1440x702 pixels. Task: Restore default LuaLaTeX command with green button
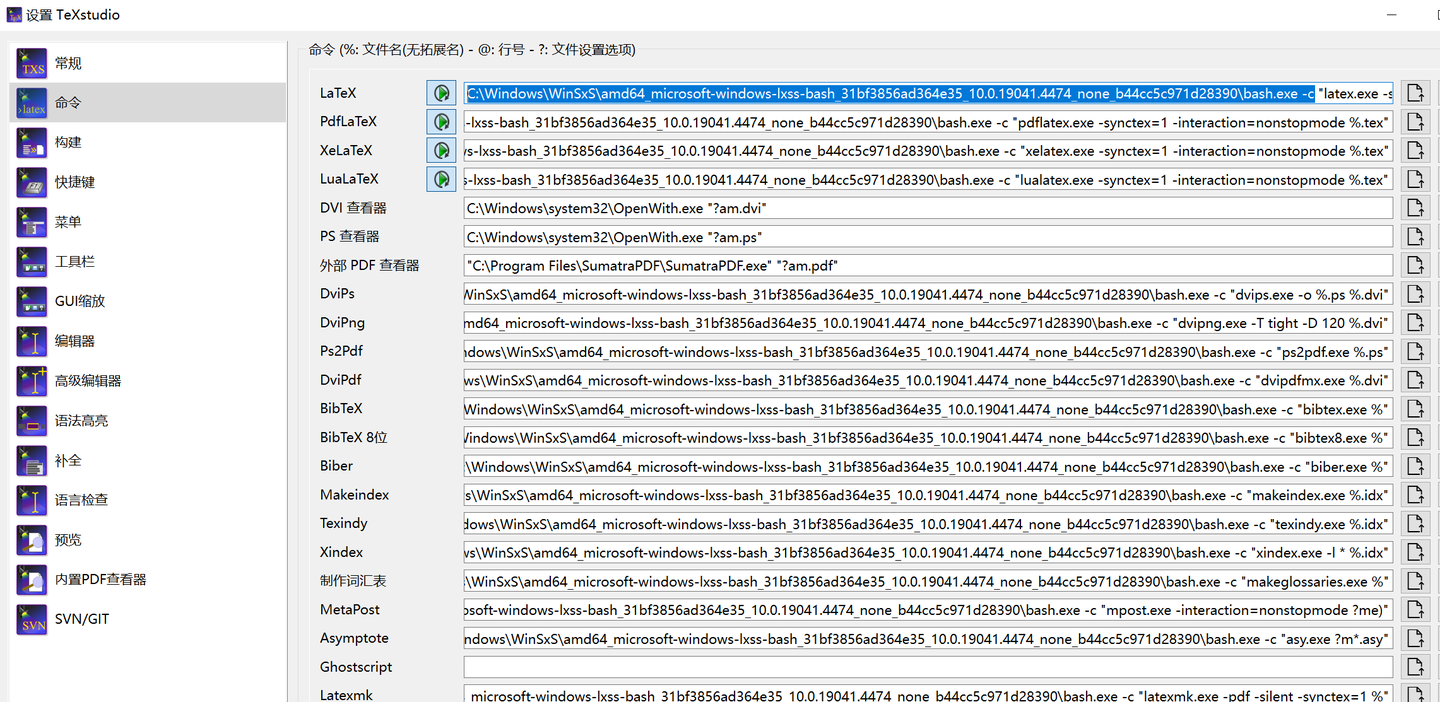tap(441, 178)
